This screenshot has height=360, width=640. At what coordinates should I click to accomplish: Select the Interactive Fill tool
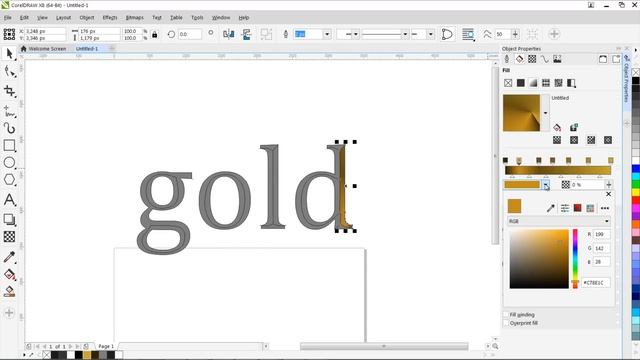tap(9, 274)
